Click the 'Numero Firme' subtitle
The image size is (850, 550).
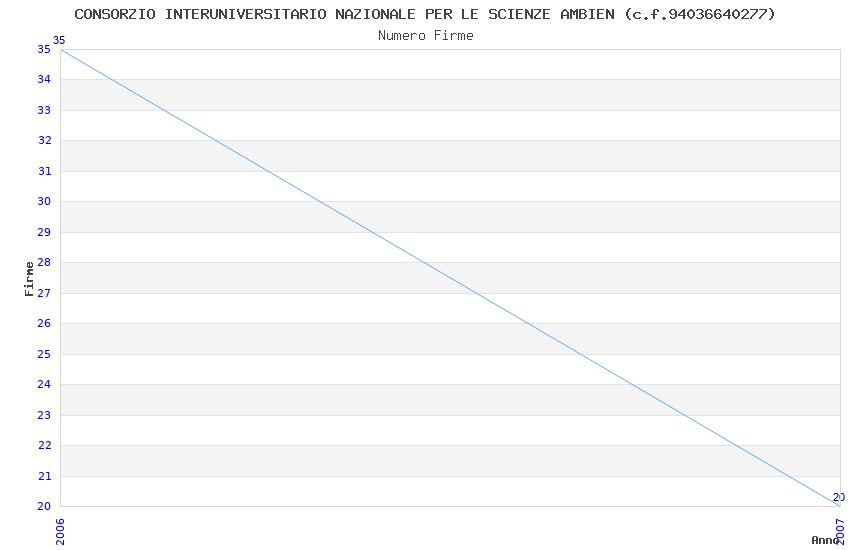click(x=426, y=36)
